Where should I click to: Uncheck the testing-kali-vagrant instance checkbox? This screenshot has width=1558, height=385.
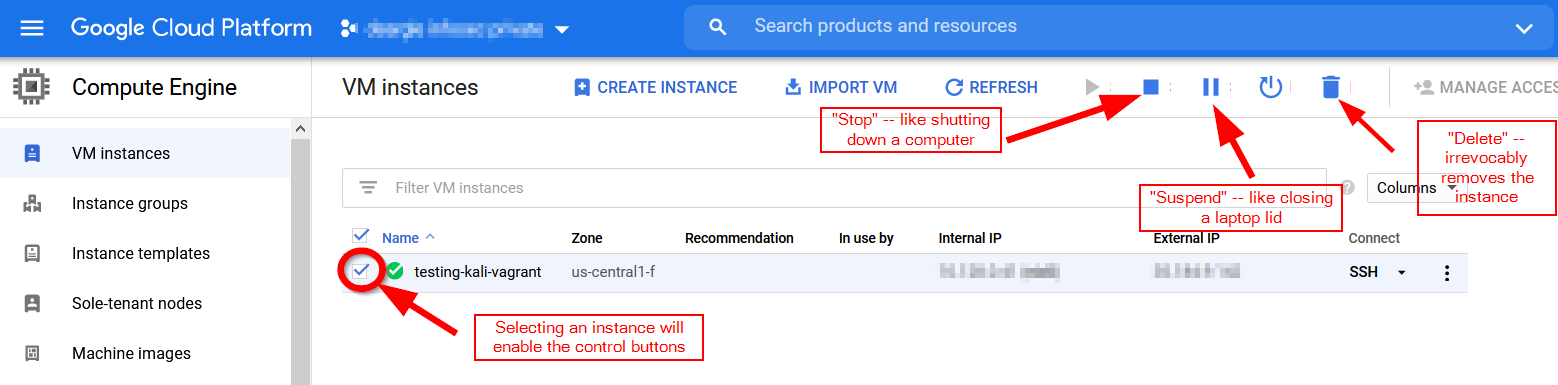(360, 271)
